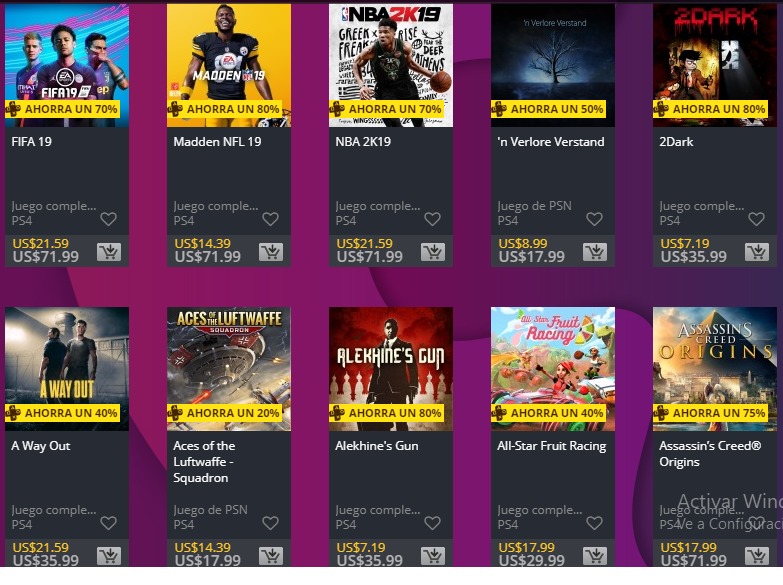The image size is (783, 585).
Task: Add 2Dark to the shopping cart
Action: click(757, 252)
